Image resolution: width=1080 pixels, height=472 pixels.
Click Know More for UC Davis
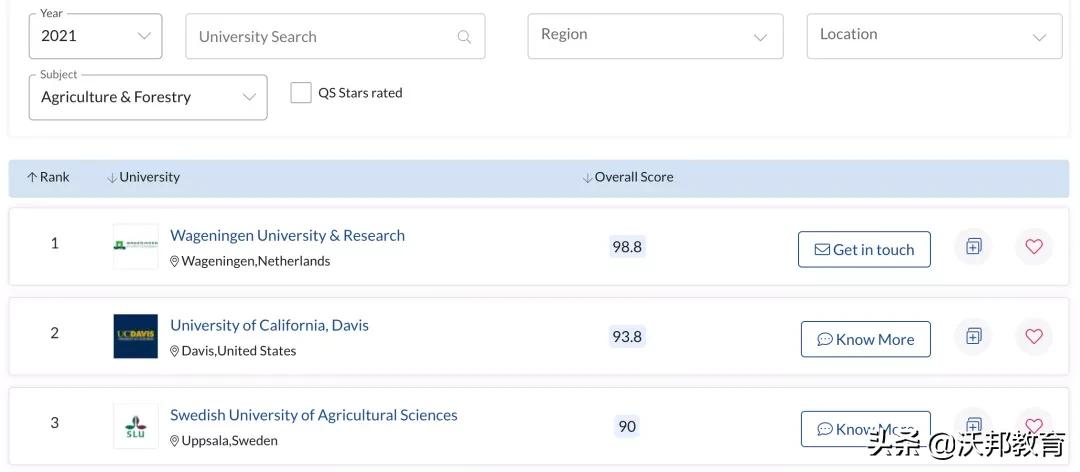[x=865, y=339]
